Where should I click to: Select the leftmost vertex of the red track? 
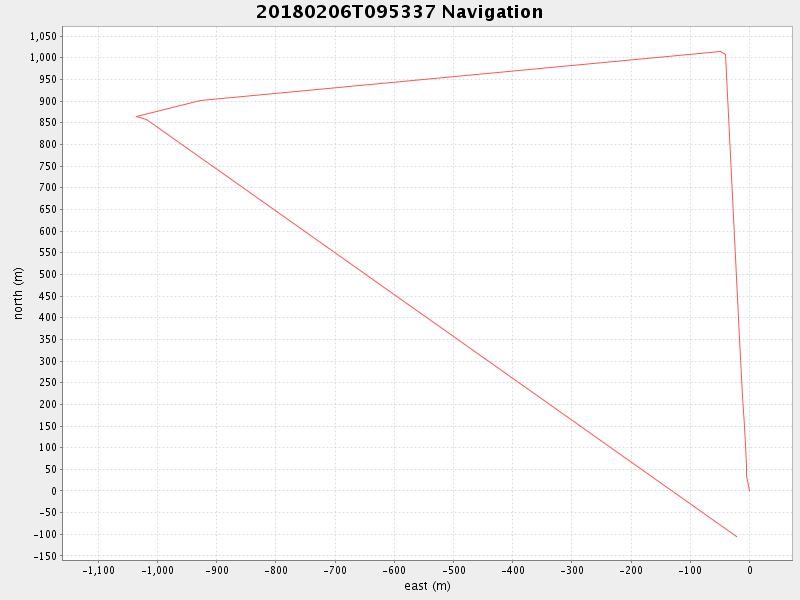click(137, 116)
